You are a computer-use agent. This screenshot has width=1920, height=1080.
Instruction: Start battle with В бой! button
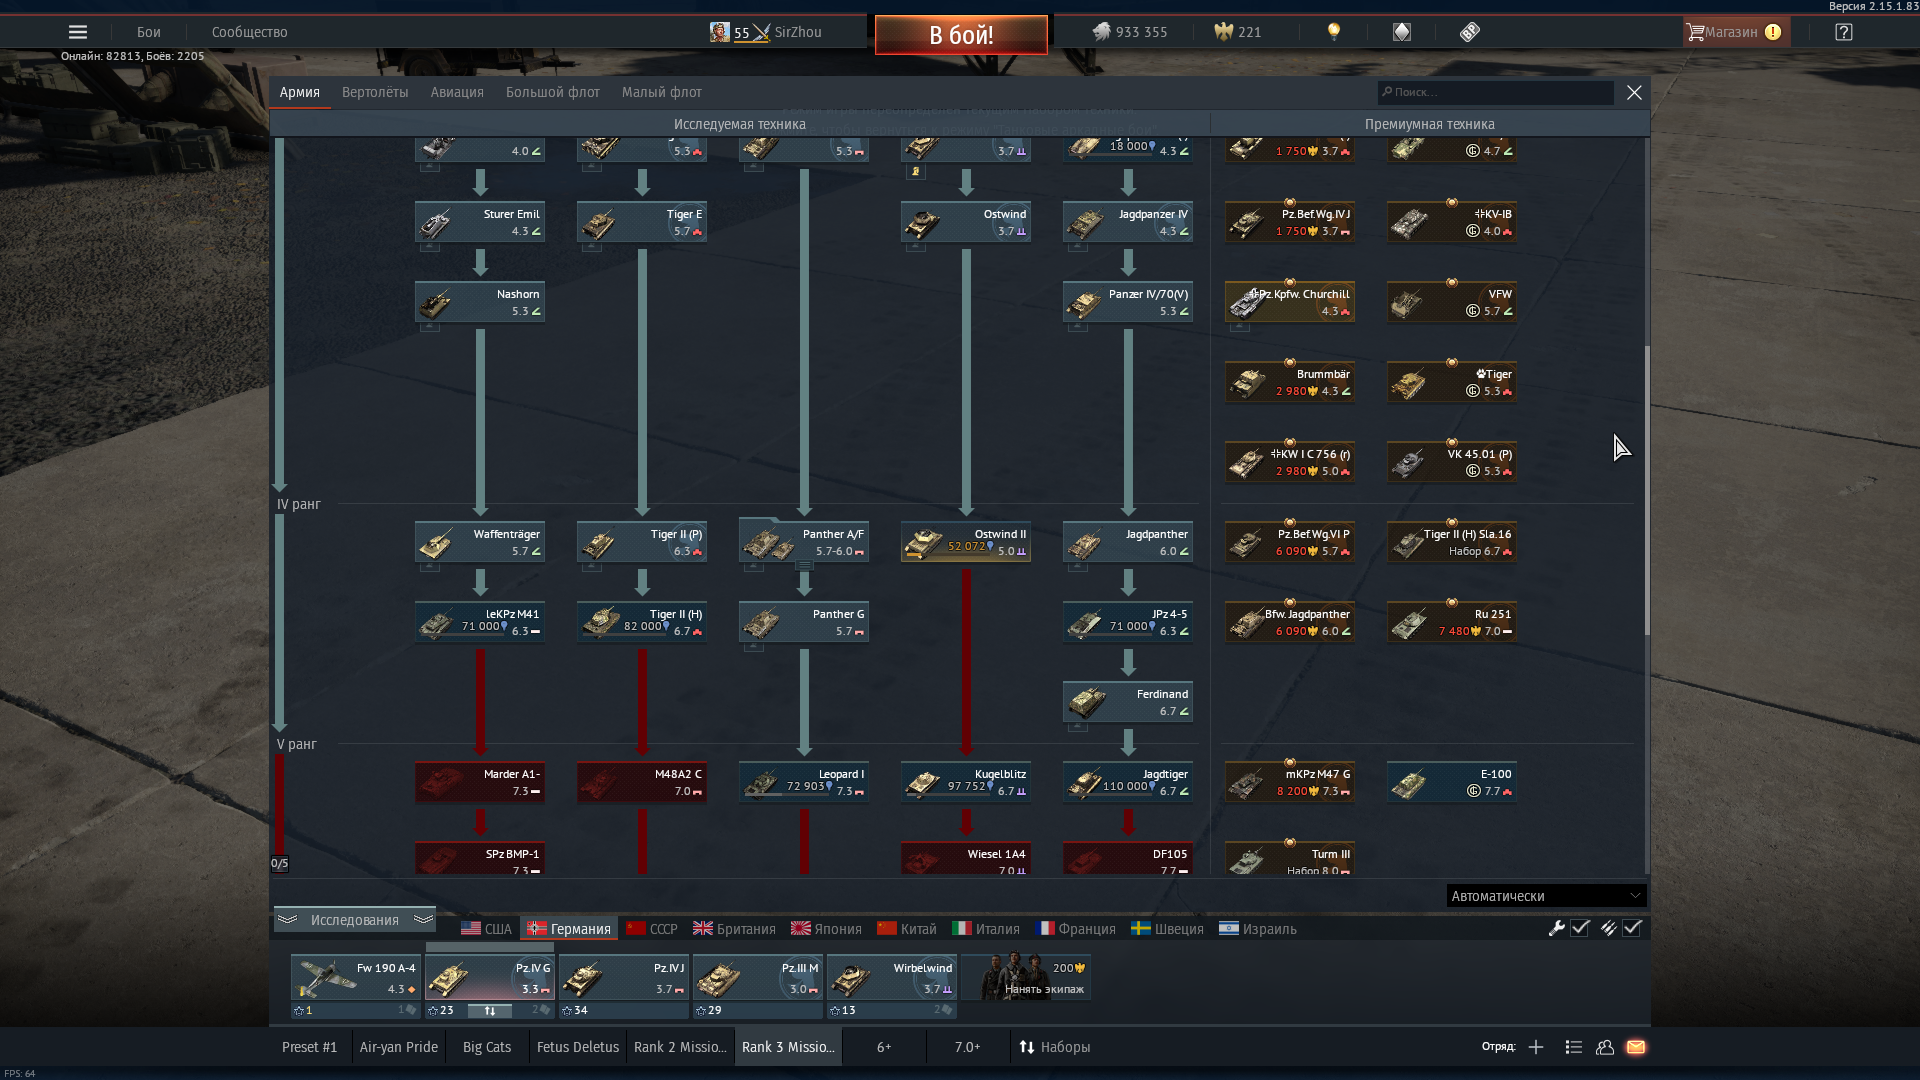pyautogui.click(x=961, y=35)
